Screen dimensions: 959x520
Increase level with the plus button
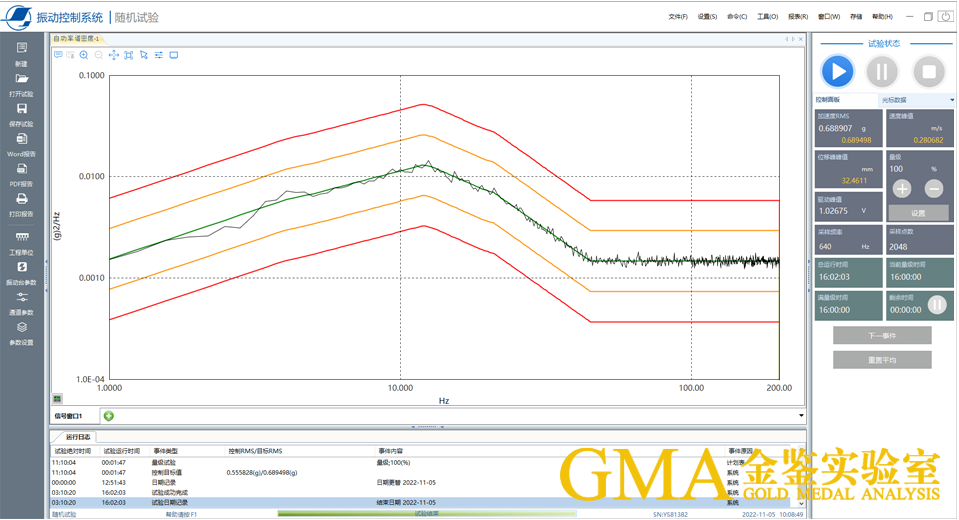pyautogui.click(x=901, y=189)
